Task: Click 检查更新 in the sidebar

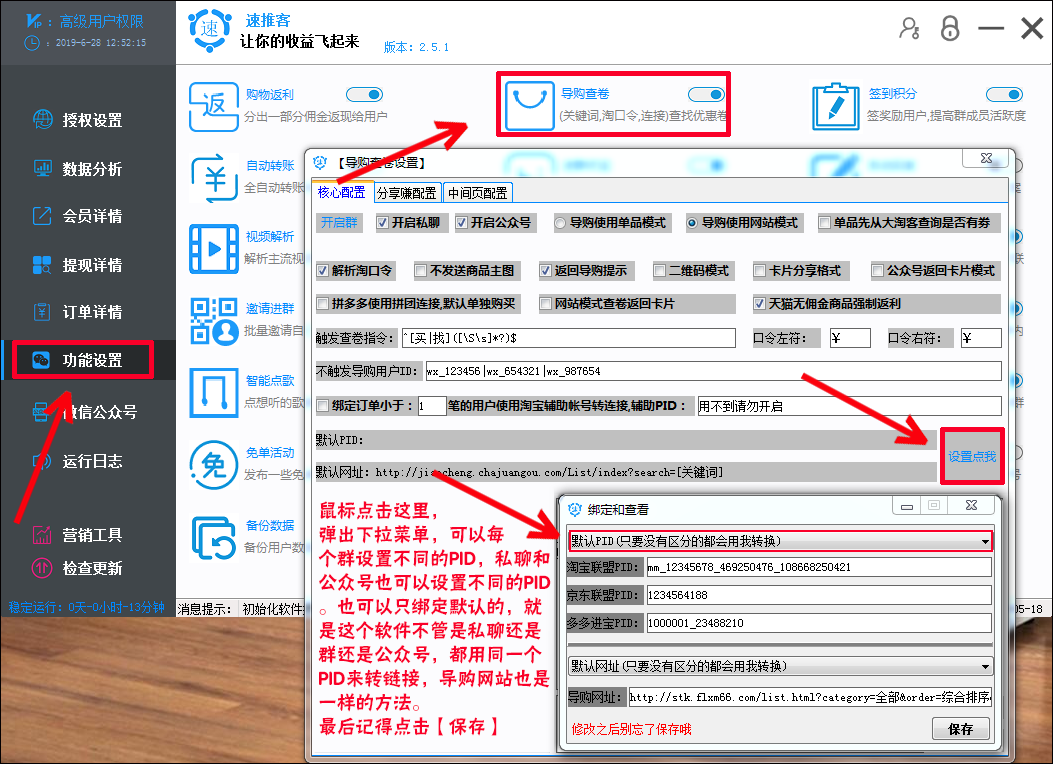Action: point(78,568)
